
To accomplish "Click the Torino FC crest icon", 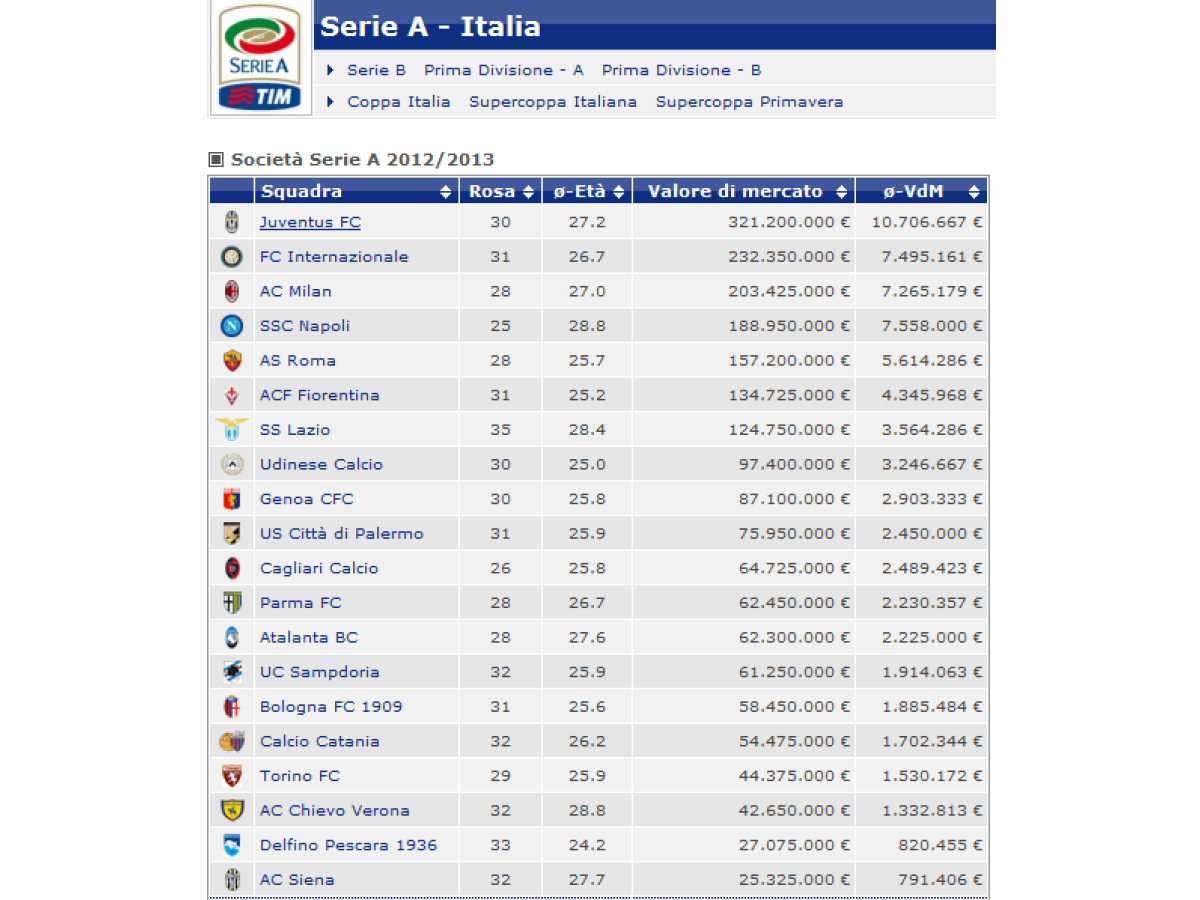I will coord(232,776).
